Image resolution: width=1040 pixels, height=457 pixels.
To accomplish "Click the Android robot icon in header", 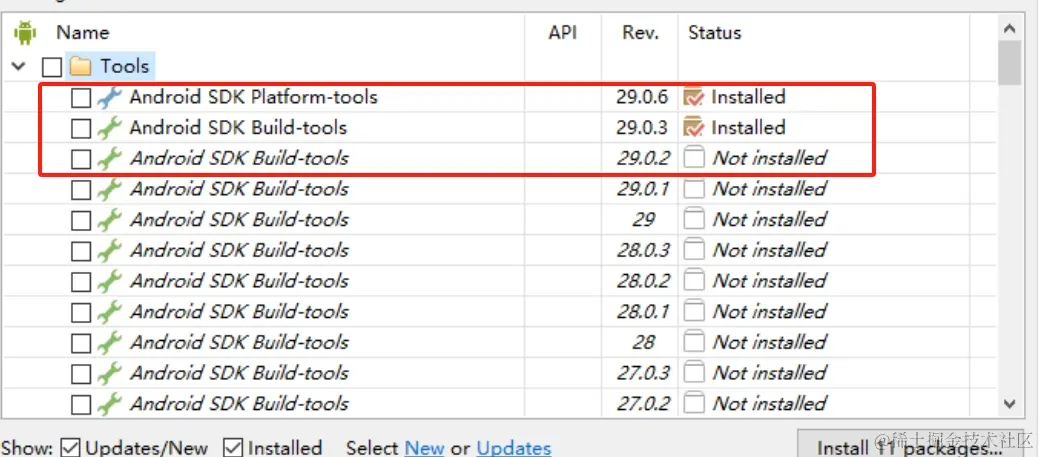I will click(25, 33).
